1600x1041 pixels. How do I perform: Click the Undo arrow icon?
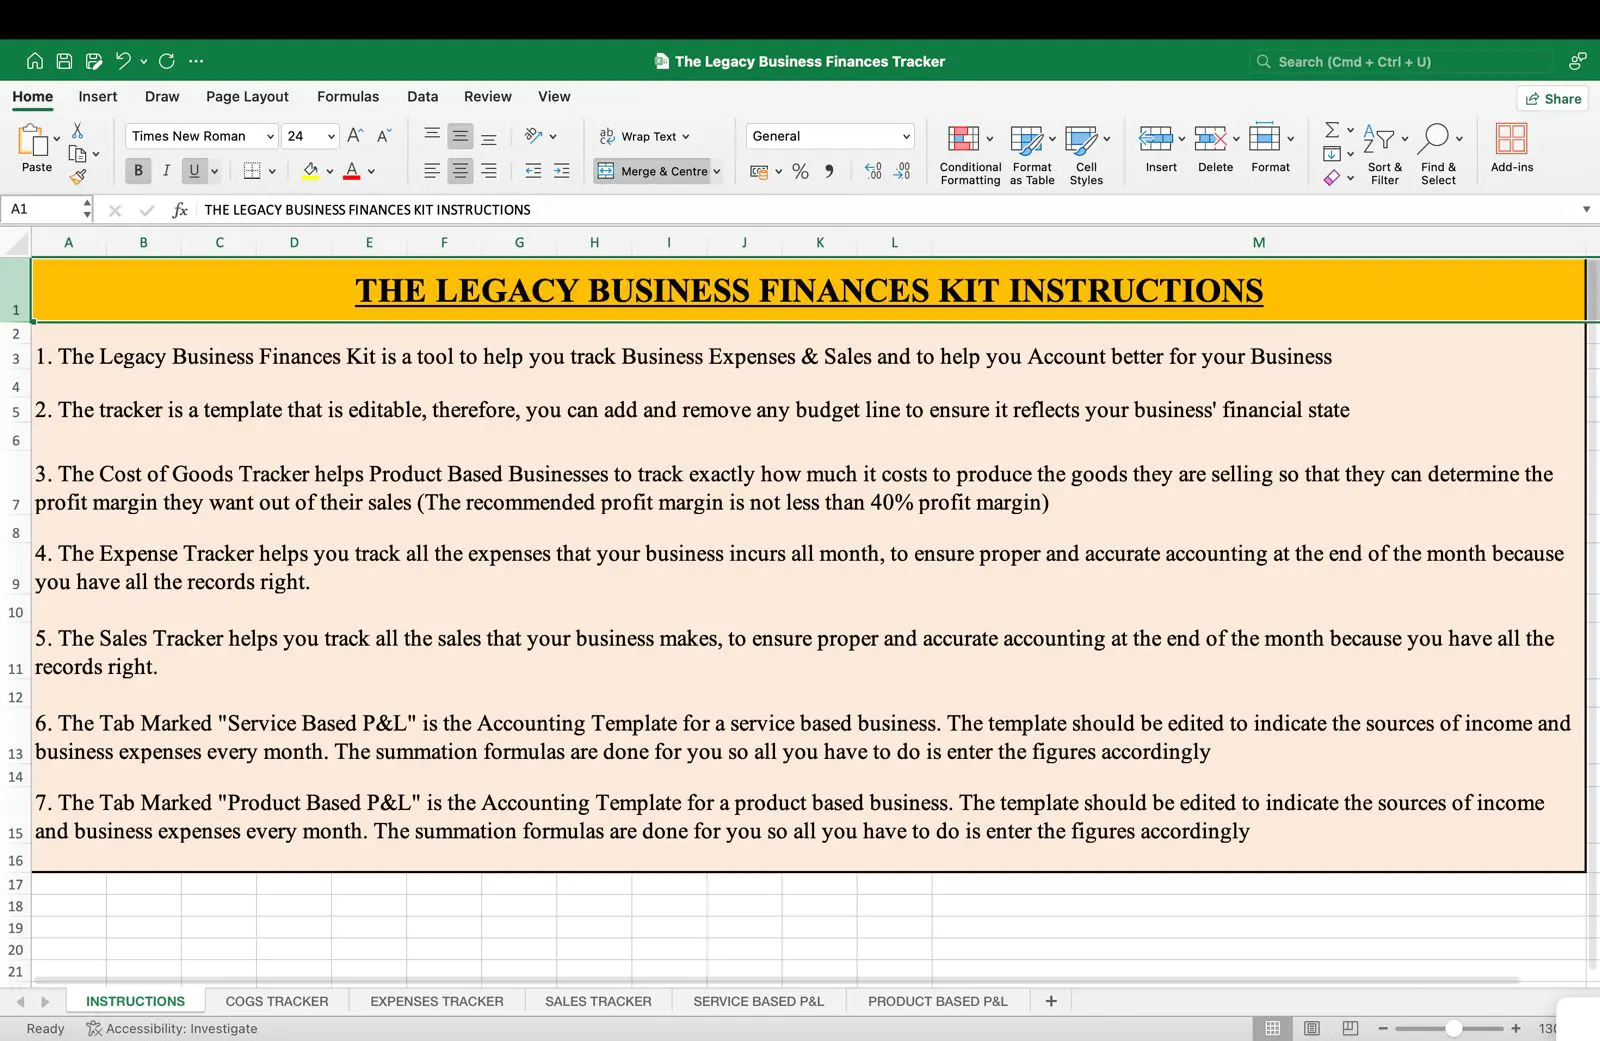point(123,61)
